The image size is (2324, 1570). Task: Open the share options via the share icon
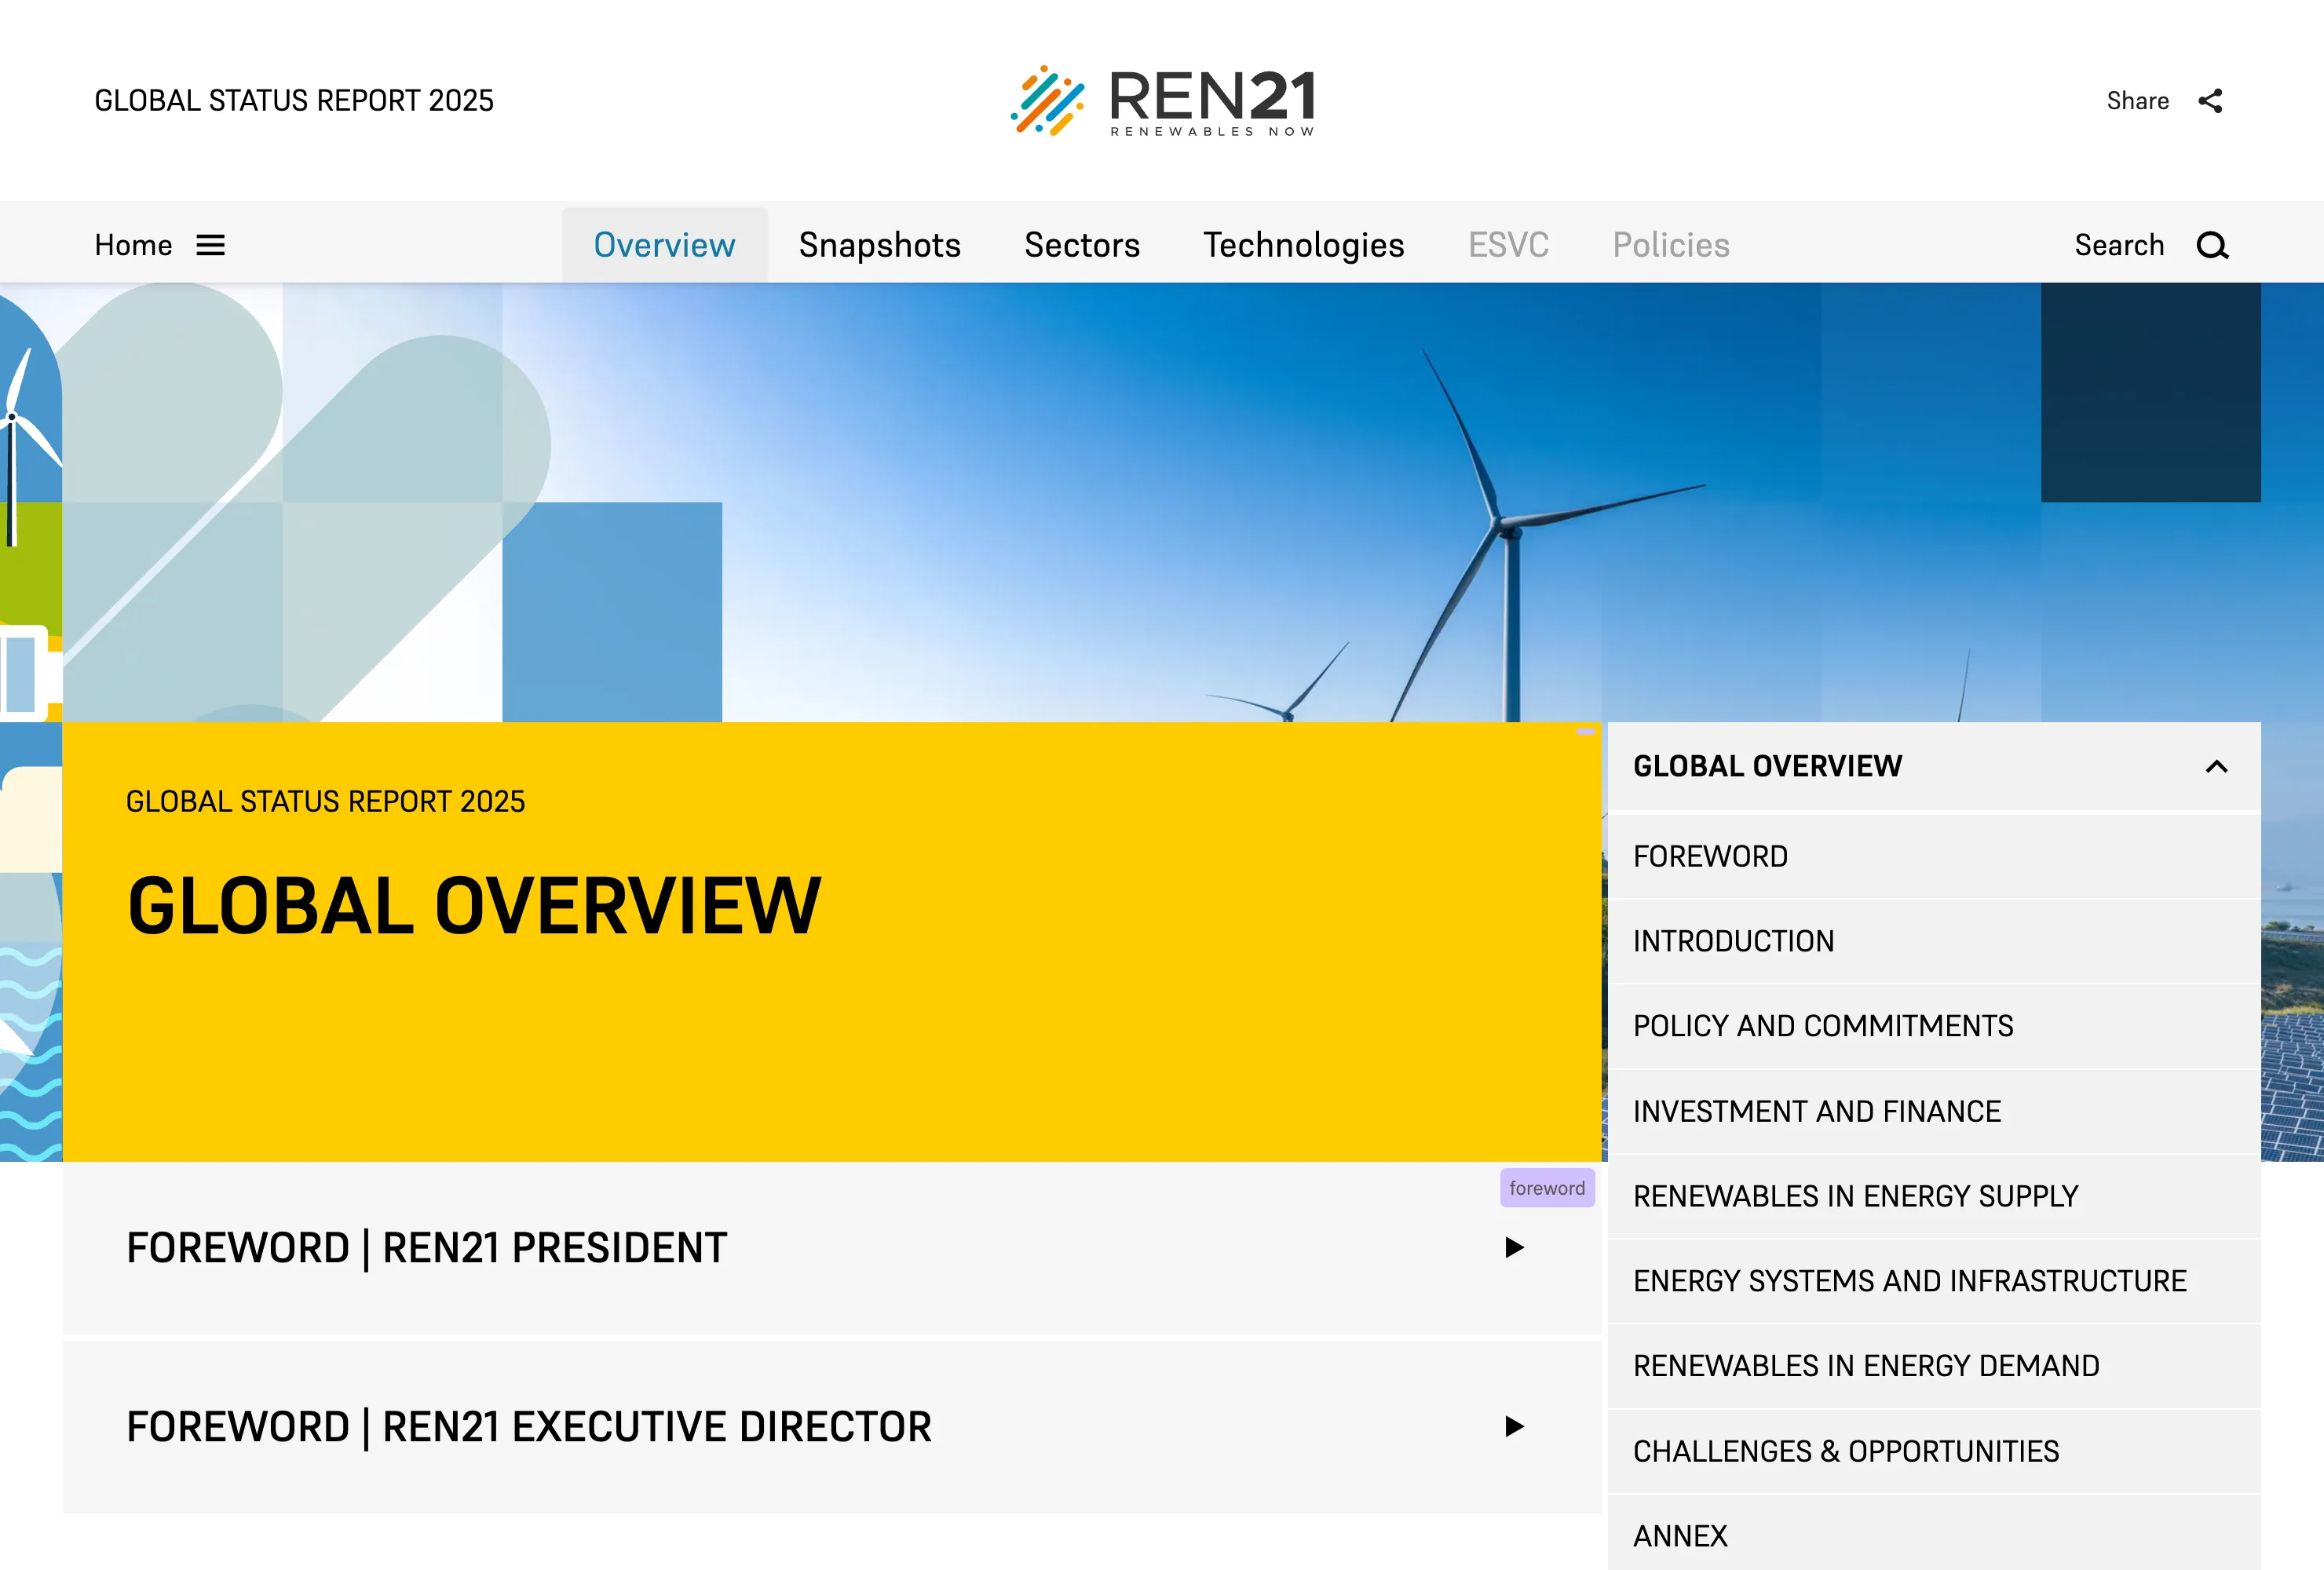[x=2210, y=100]
